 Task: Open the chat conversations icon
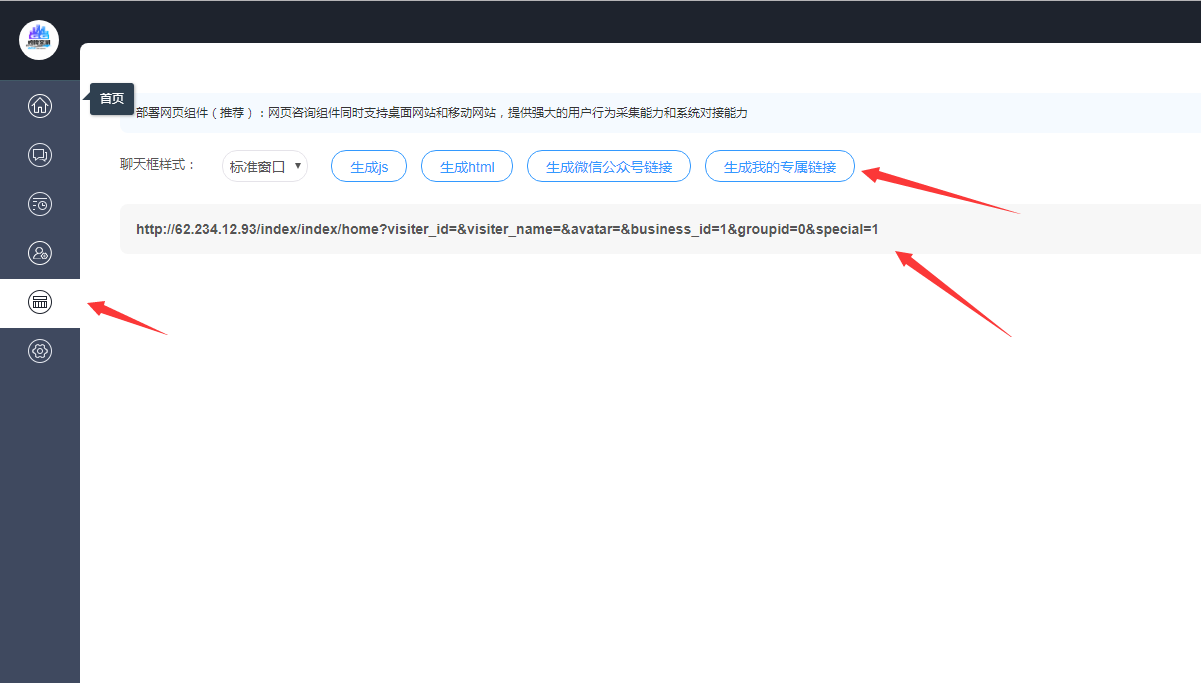tap(40, 154)
